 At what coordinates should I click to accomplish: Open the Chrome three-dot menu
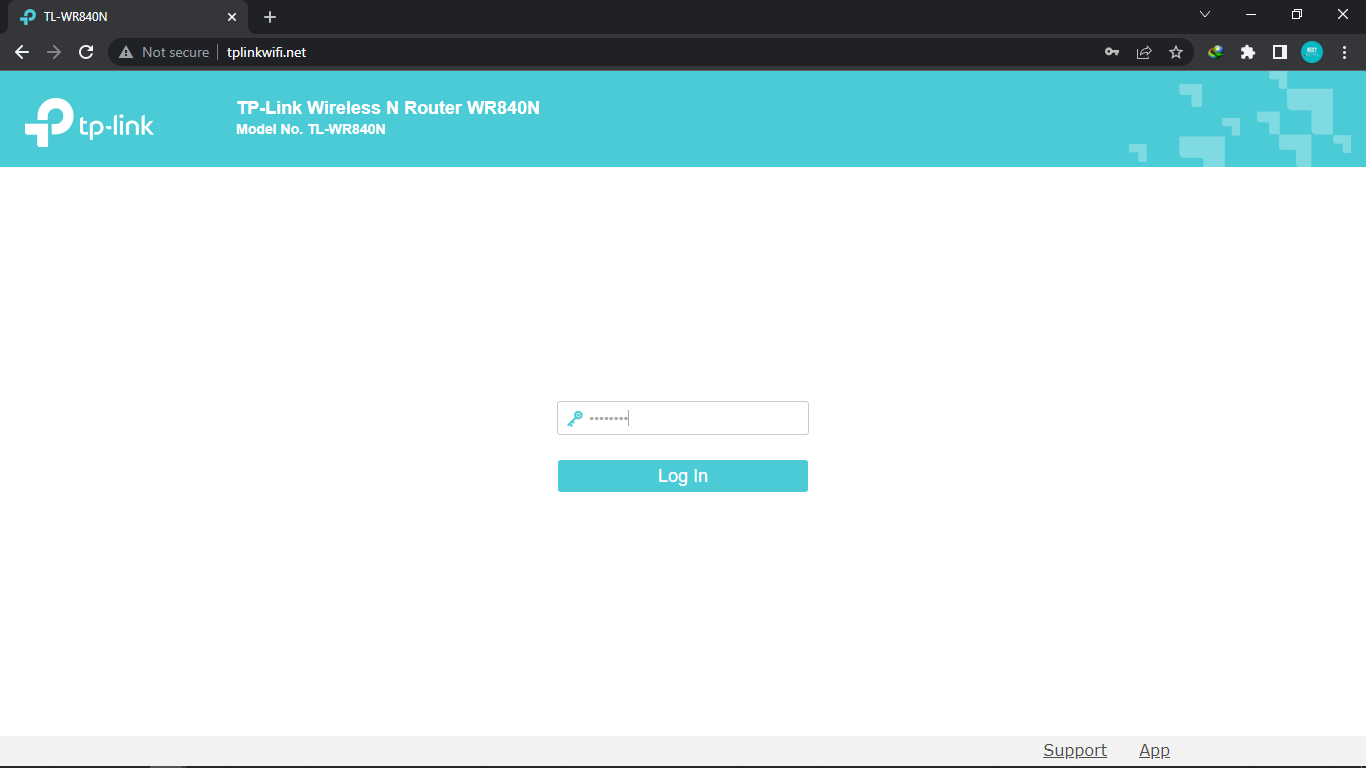(x=1344, y=52)
